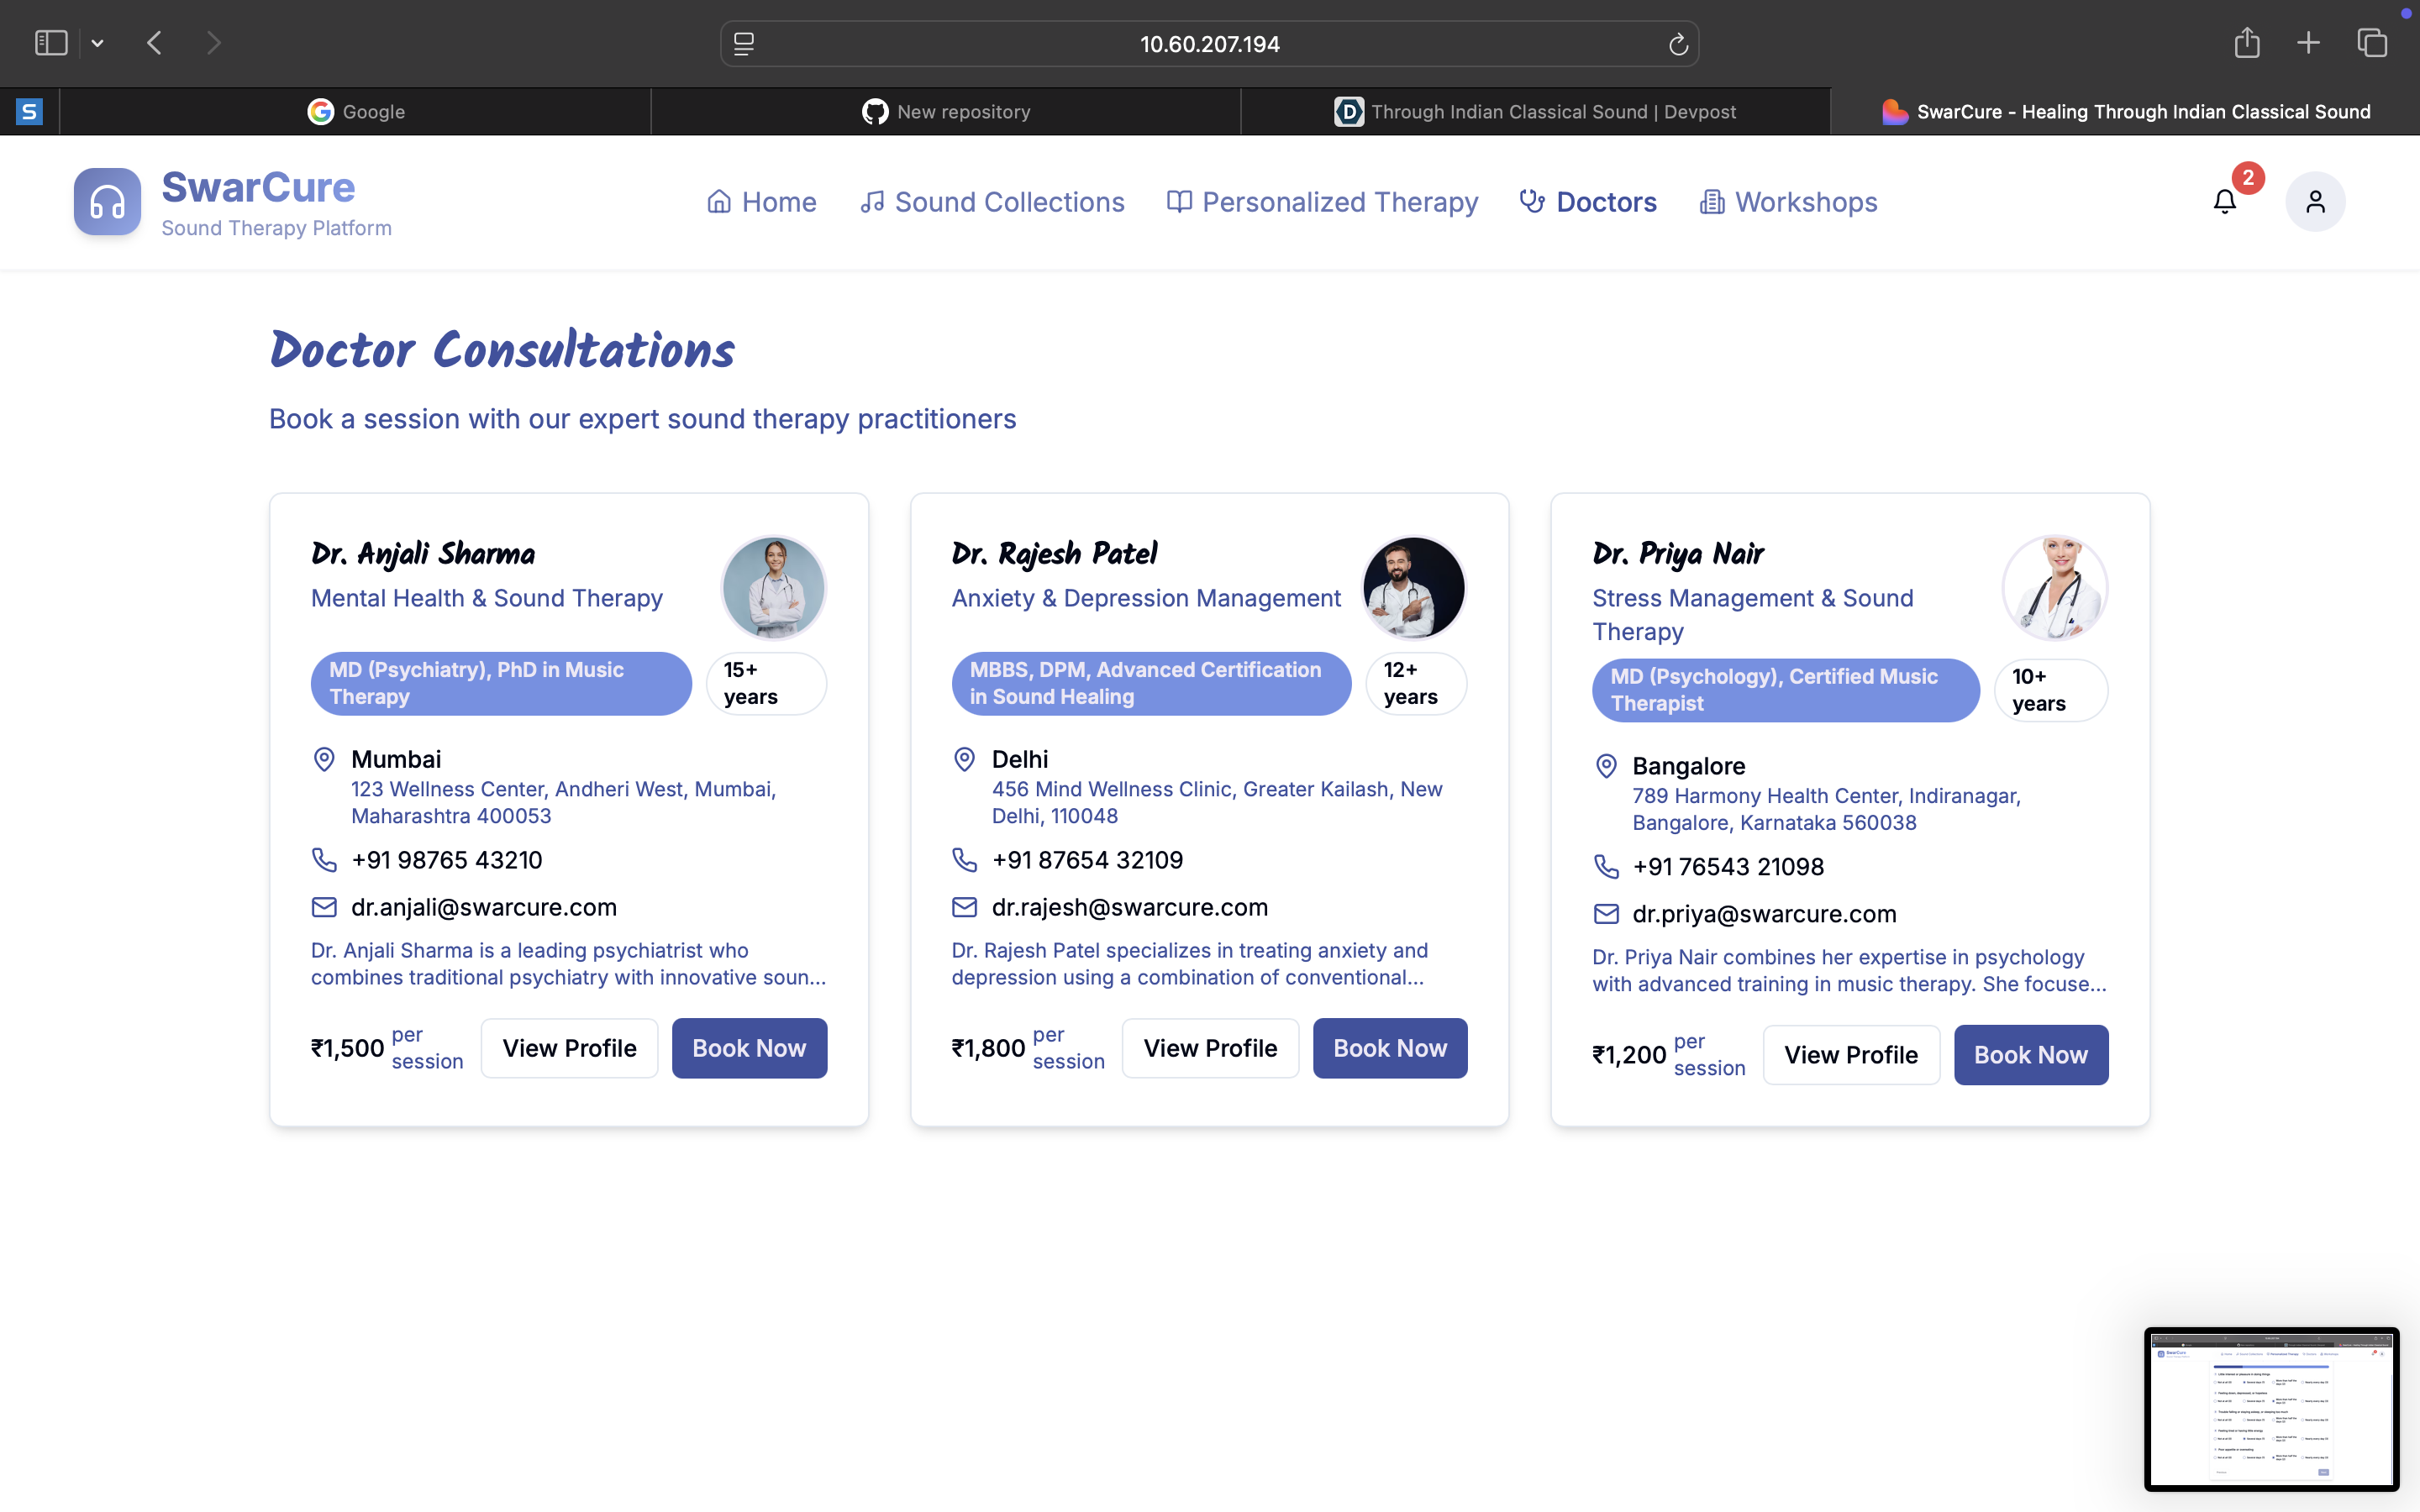Viewport: 2420px width, 1512px height.
Task: Click the Safari share icon
Action: [2246, 43]
